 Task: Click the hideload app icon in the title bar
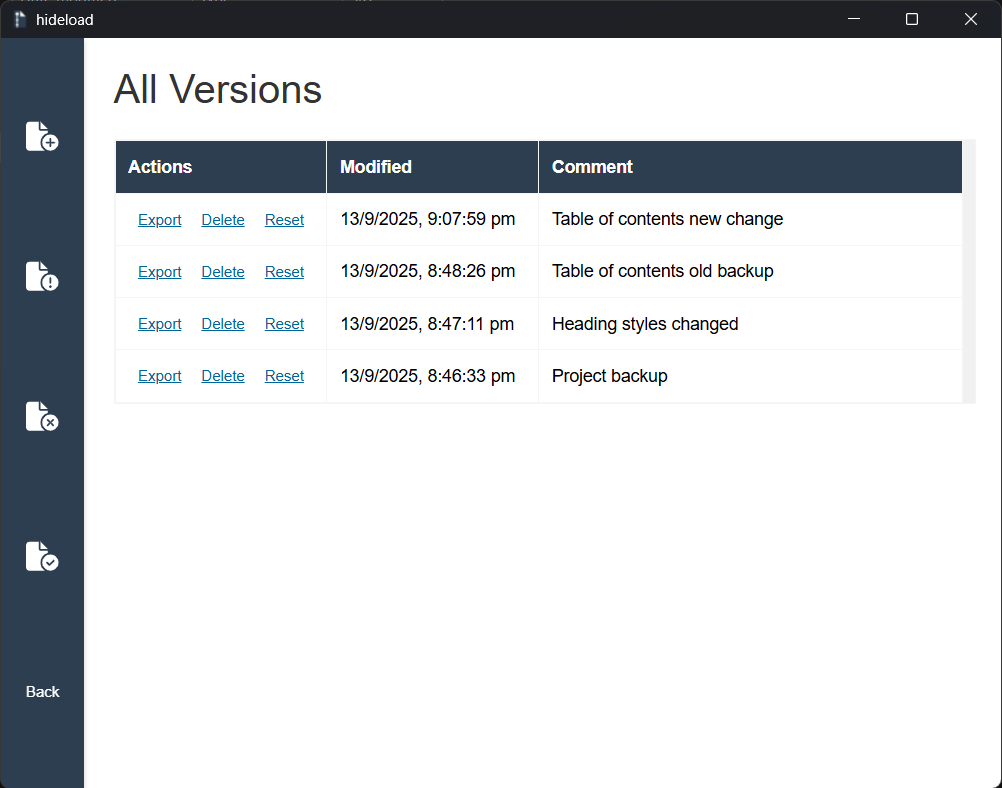click(x=20, y=19)
